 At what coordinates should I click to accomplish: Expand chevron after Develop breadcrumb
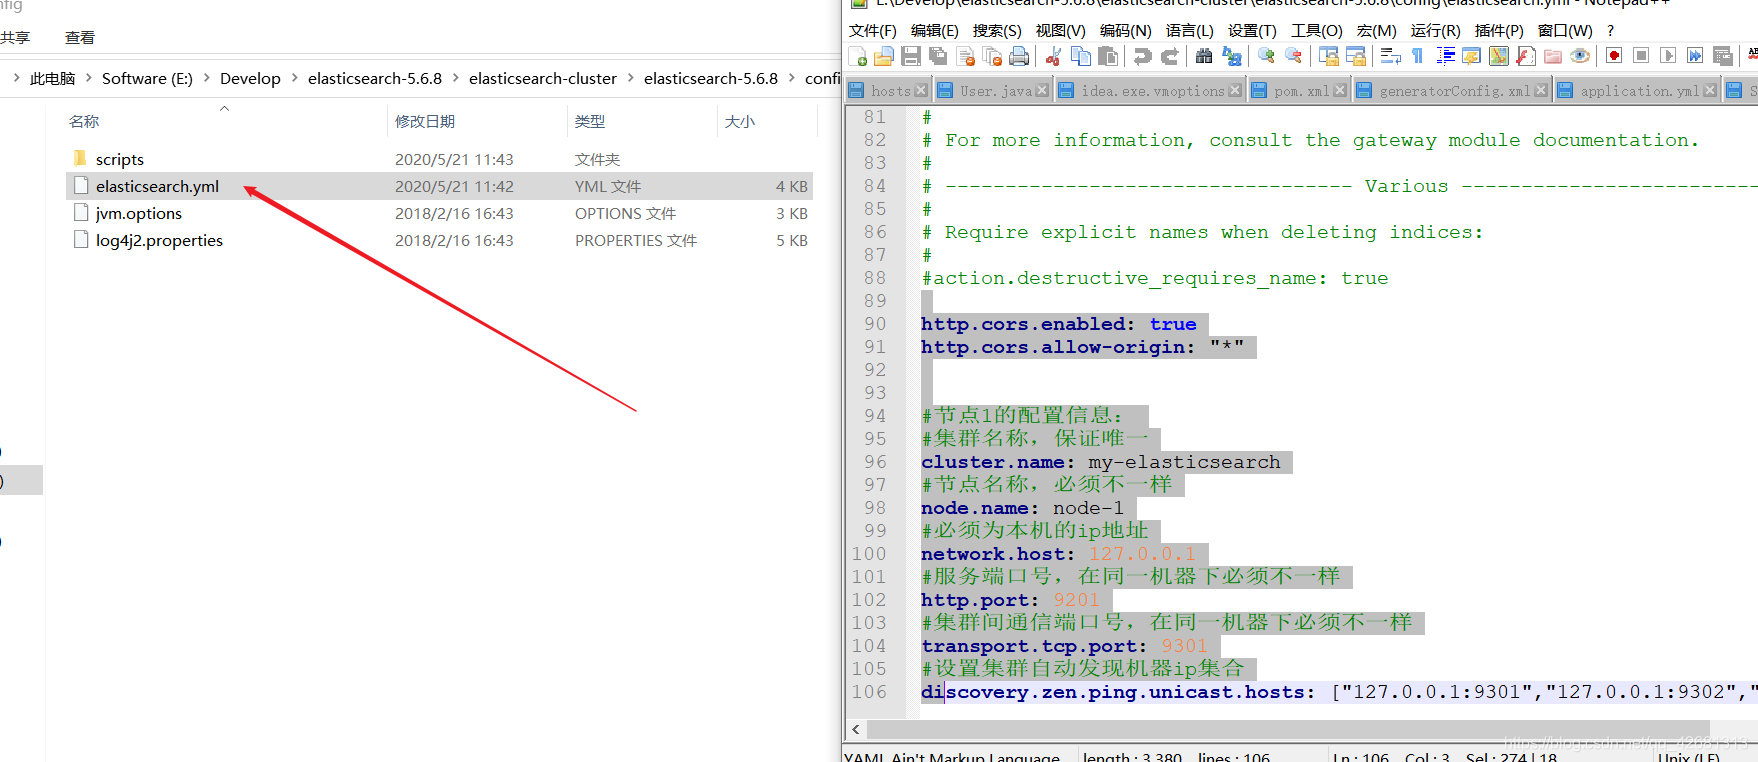294,78
